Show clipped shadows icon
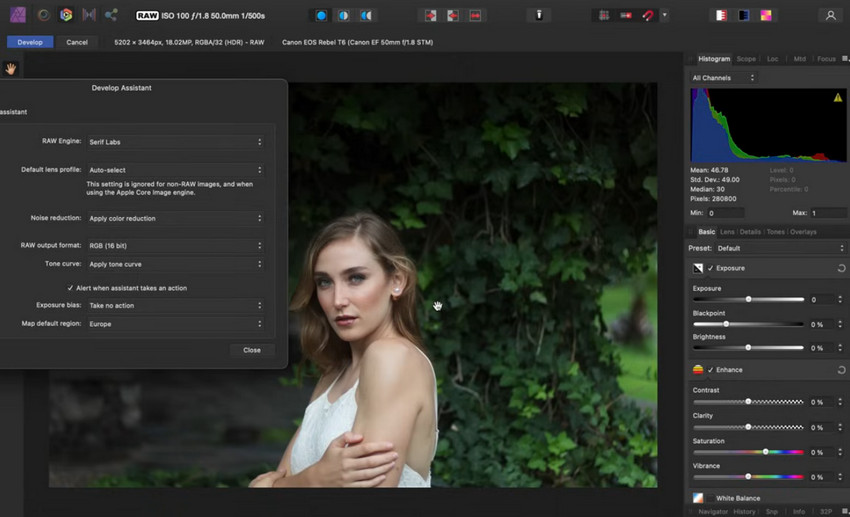 point(744,16)
